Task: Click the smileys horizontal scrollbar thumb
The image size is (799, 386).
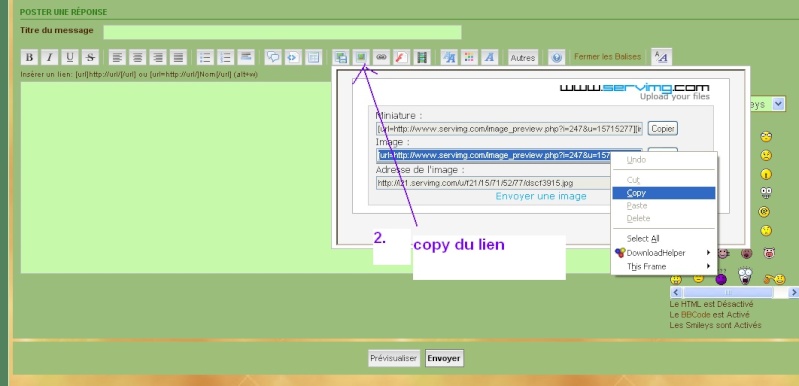Action: (x=728, y=292)
